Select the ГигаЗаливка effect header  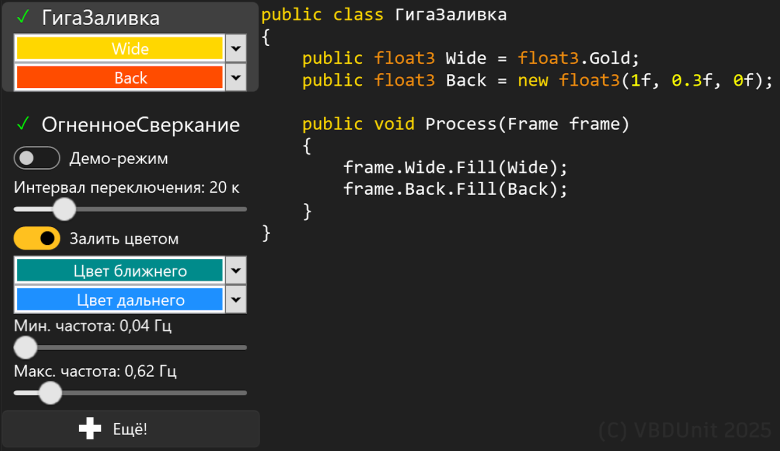point(100,18)
